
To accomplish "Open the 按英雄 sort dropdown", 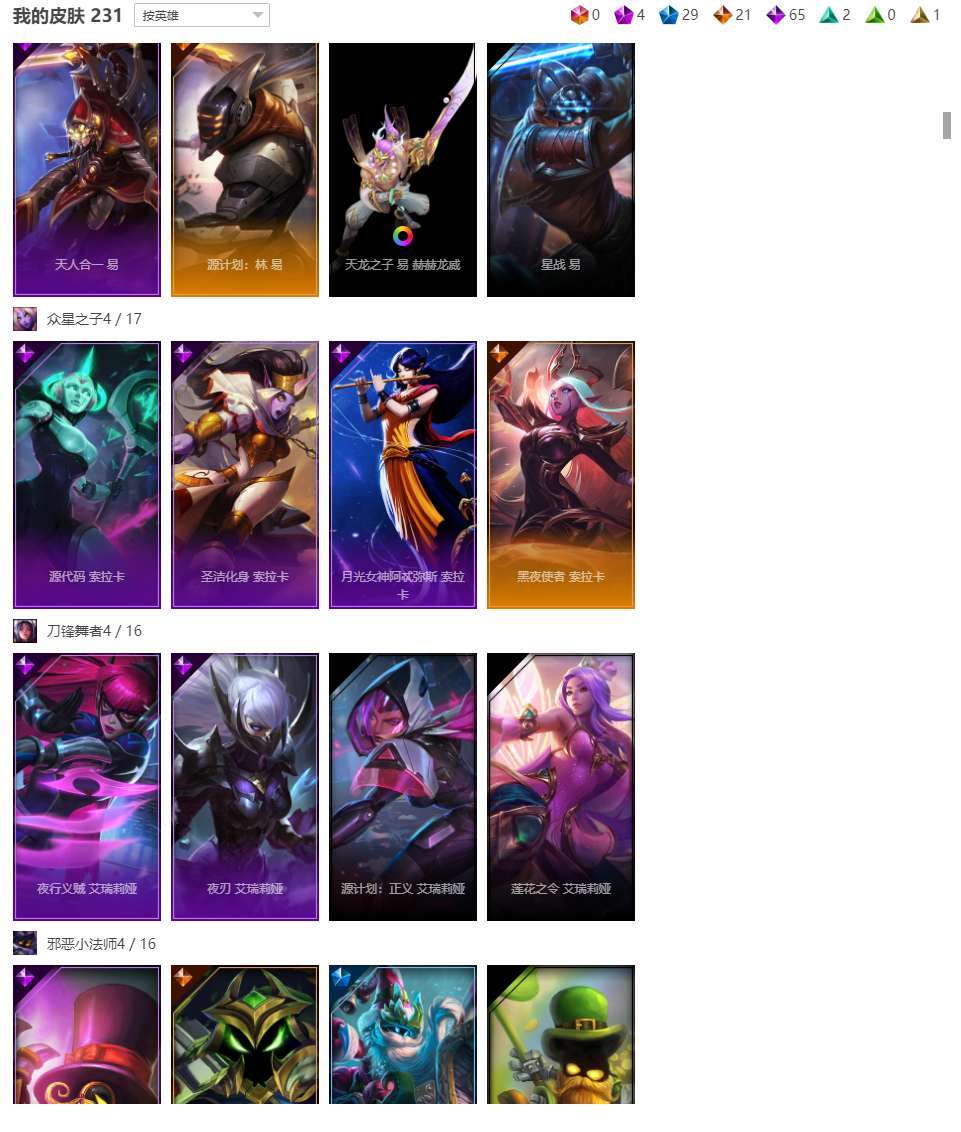I will pyautogui.click(x=201, y=15).
